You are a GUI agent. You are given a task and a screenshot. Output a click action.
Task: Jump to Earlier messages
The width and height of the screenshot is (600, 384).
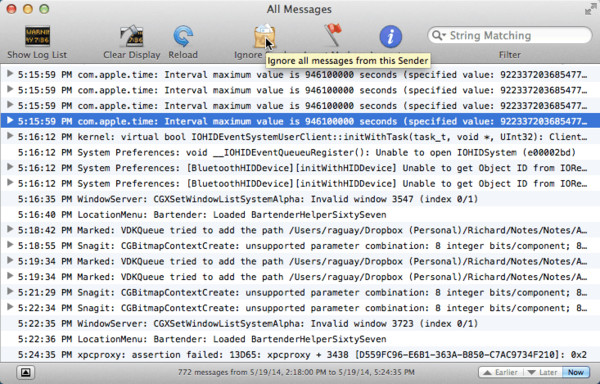pyautogui.click(x=501, y=372)
